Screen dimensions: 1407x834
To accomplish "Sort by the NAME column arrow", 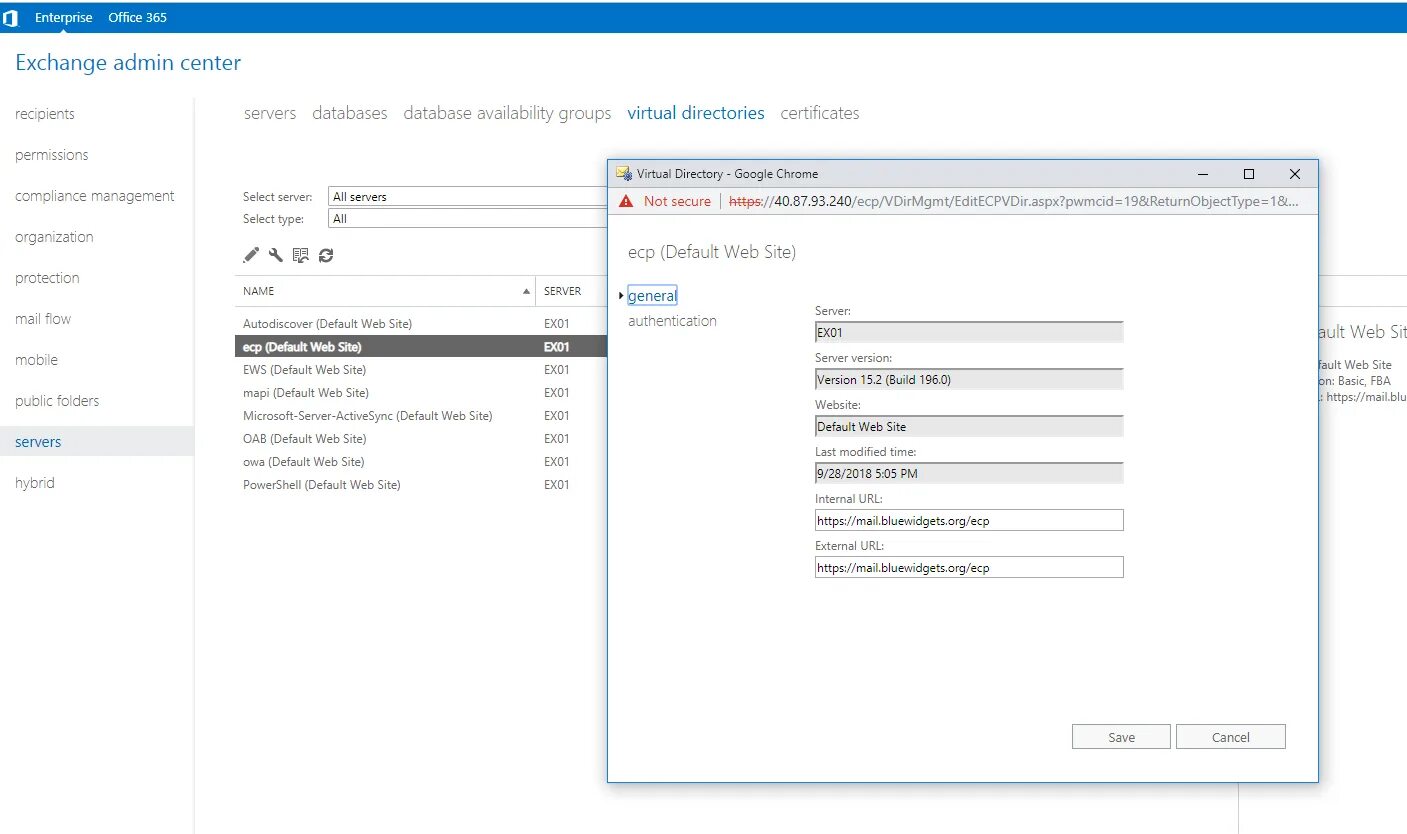I will pyautogui.click(x=527, y=291).
